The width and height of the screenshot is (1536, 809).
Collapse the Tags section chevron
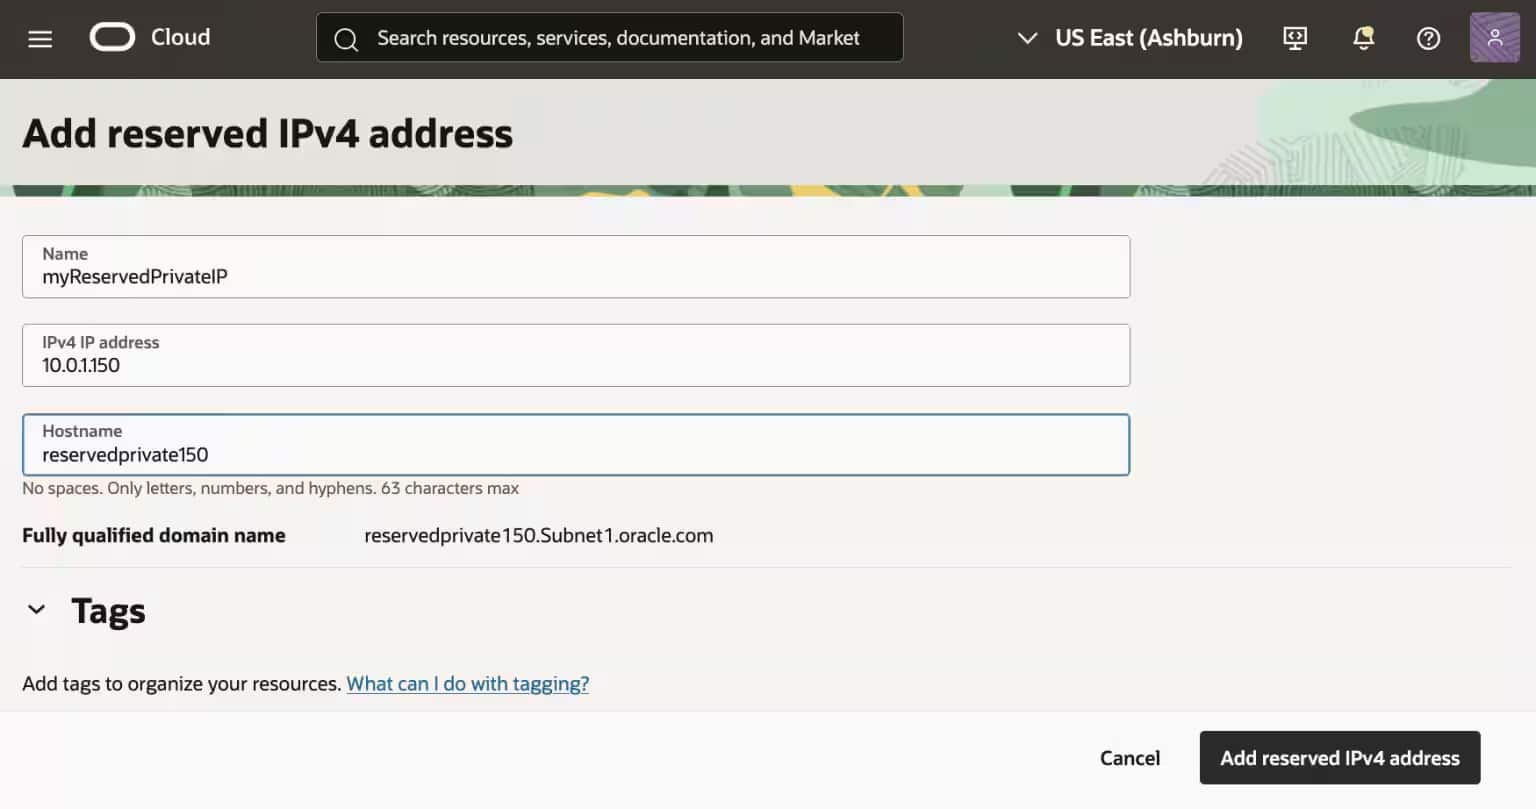[x=36, y=610]
